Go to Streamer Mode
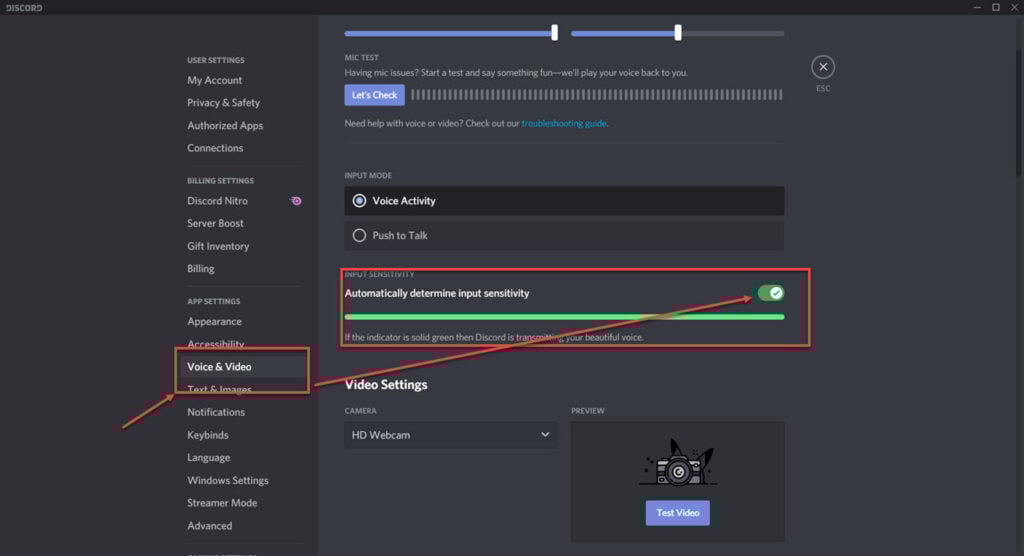This screenshot has height=556, width=1024. [x=222, y=503]
